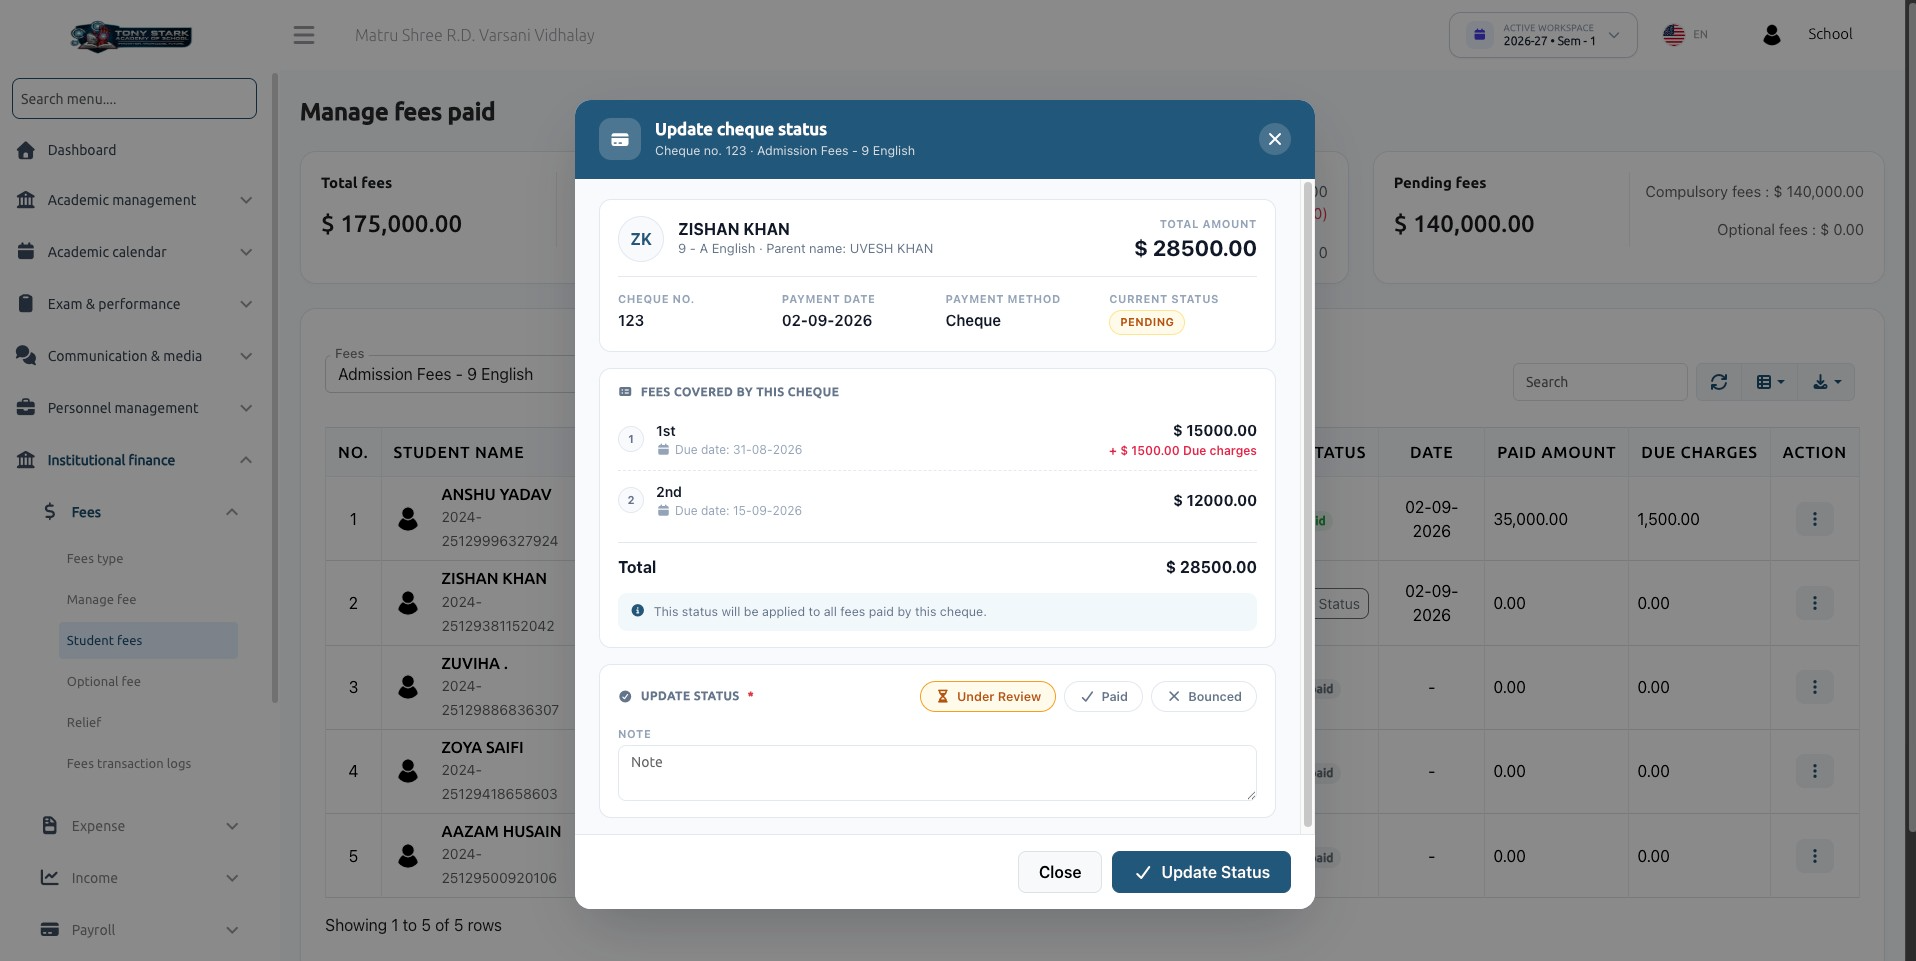Open Student fees page
Viewport: 1916px width, 961px height.
click(148, 640)
